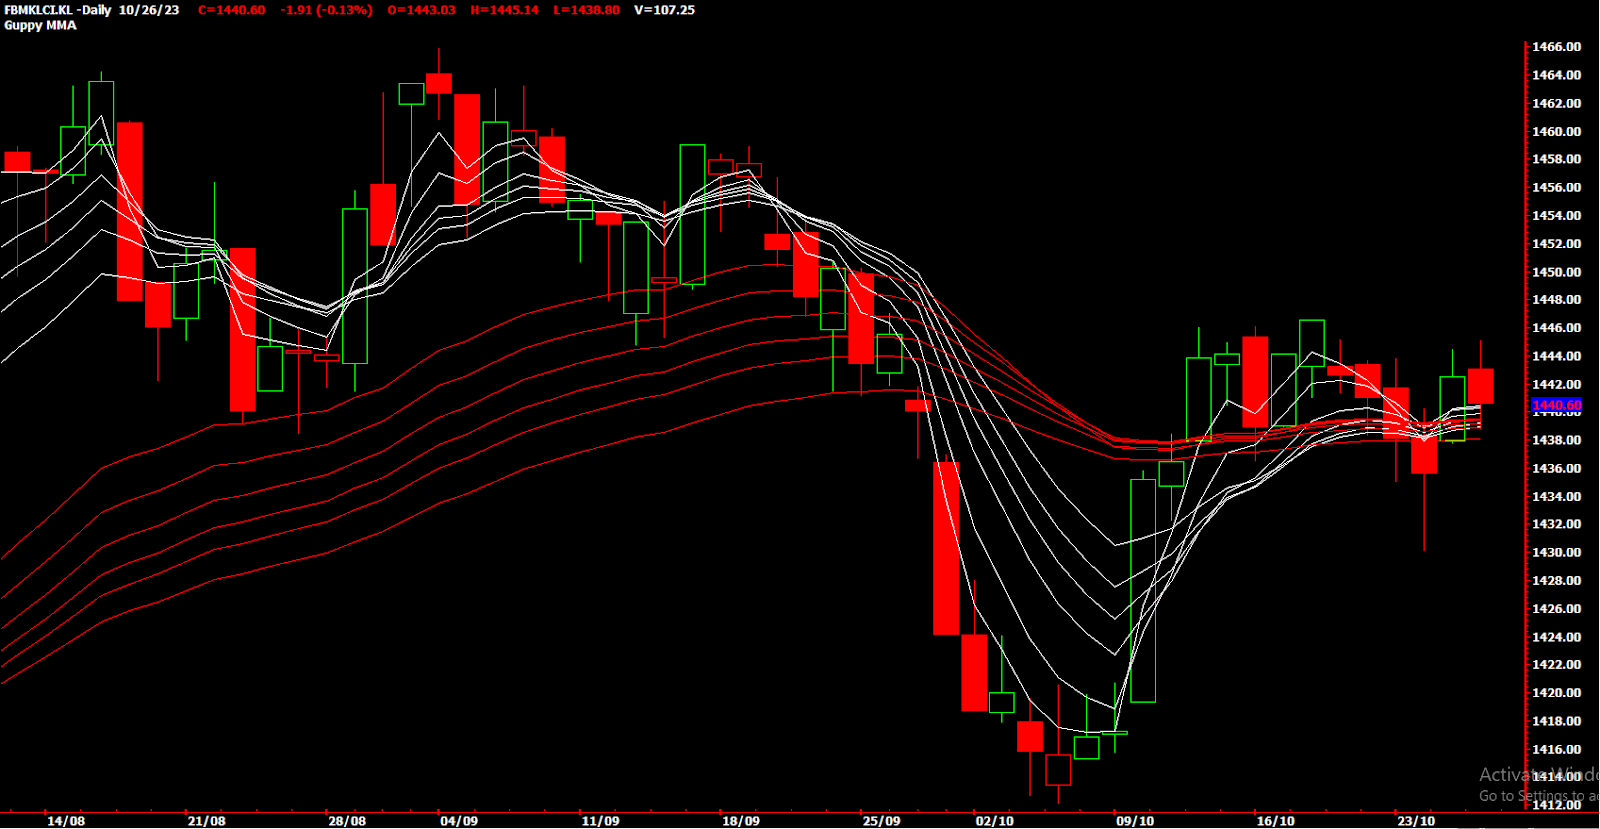Click the 18/09 date axis label

point(741,821)
